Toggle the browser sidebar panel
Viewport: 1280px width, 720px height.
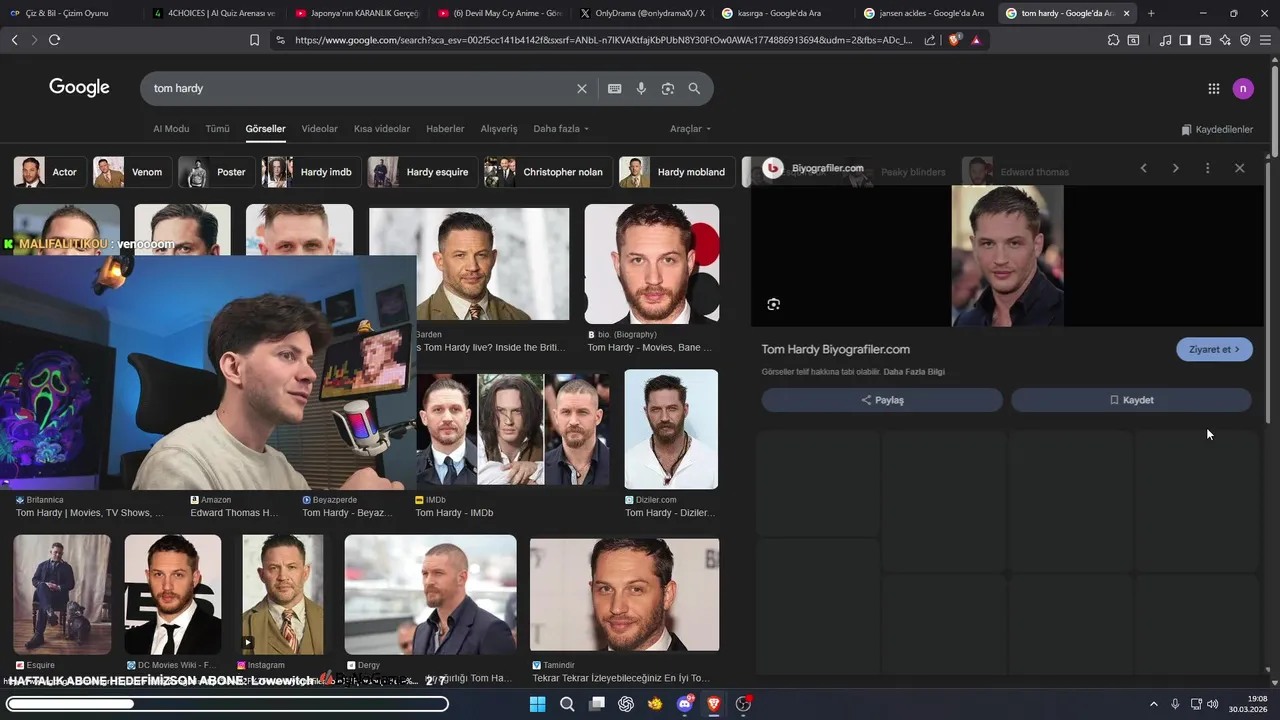(x=1185, y=40)
